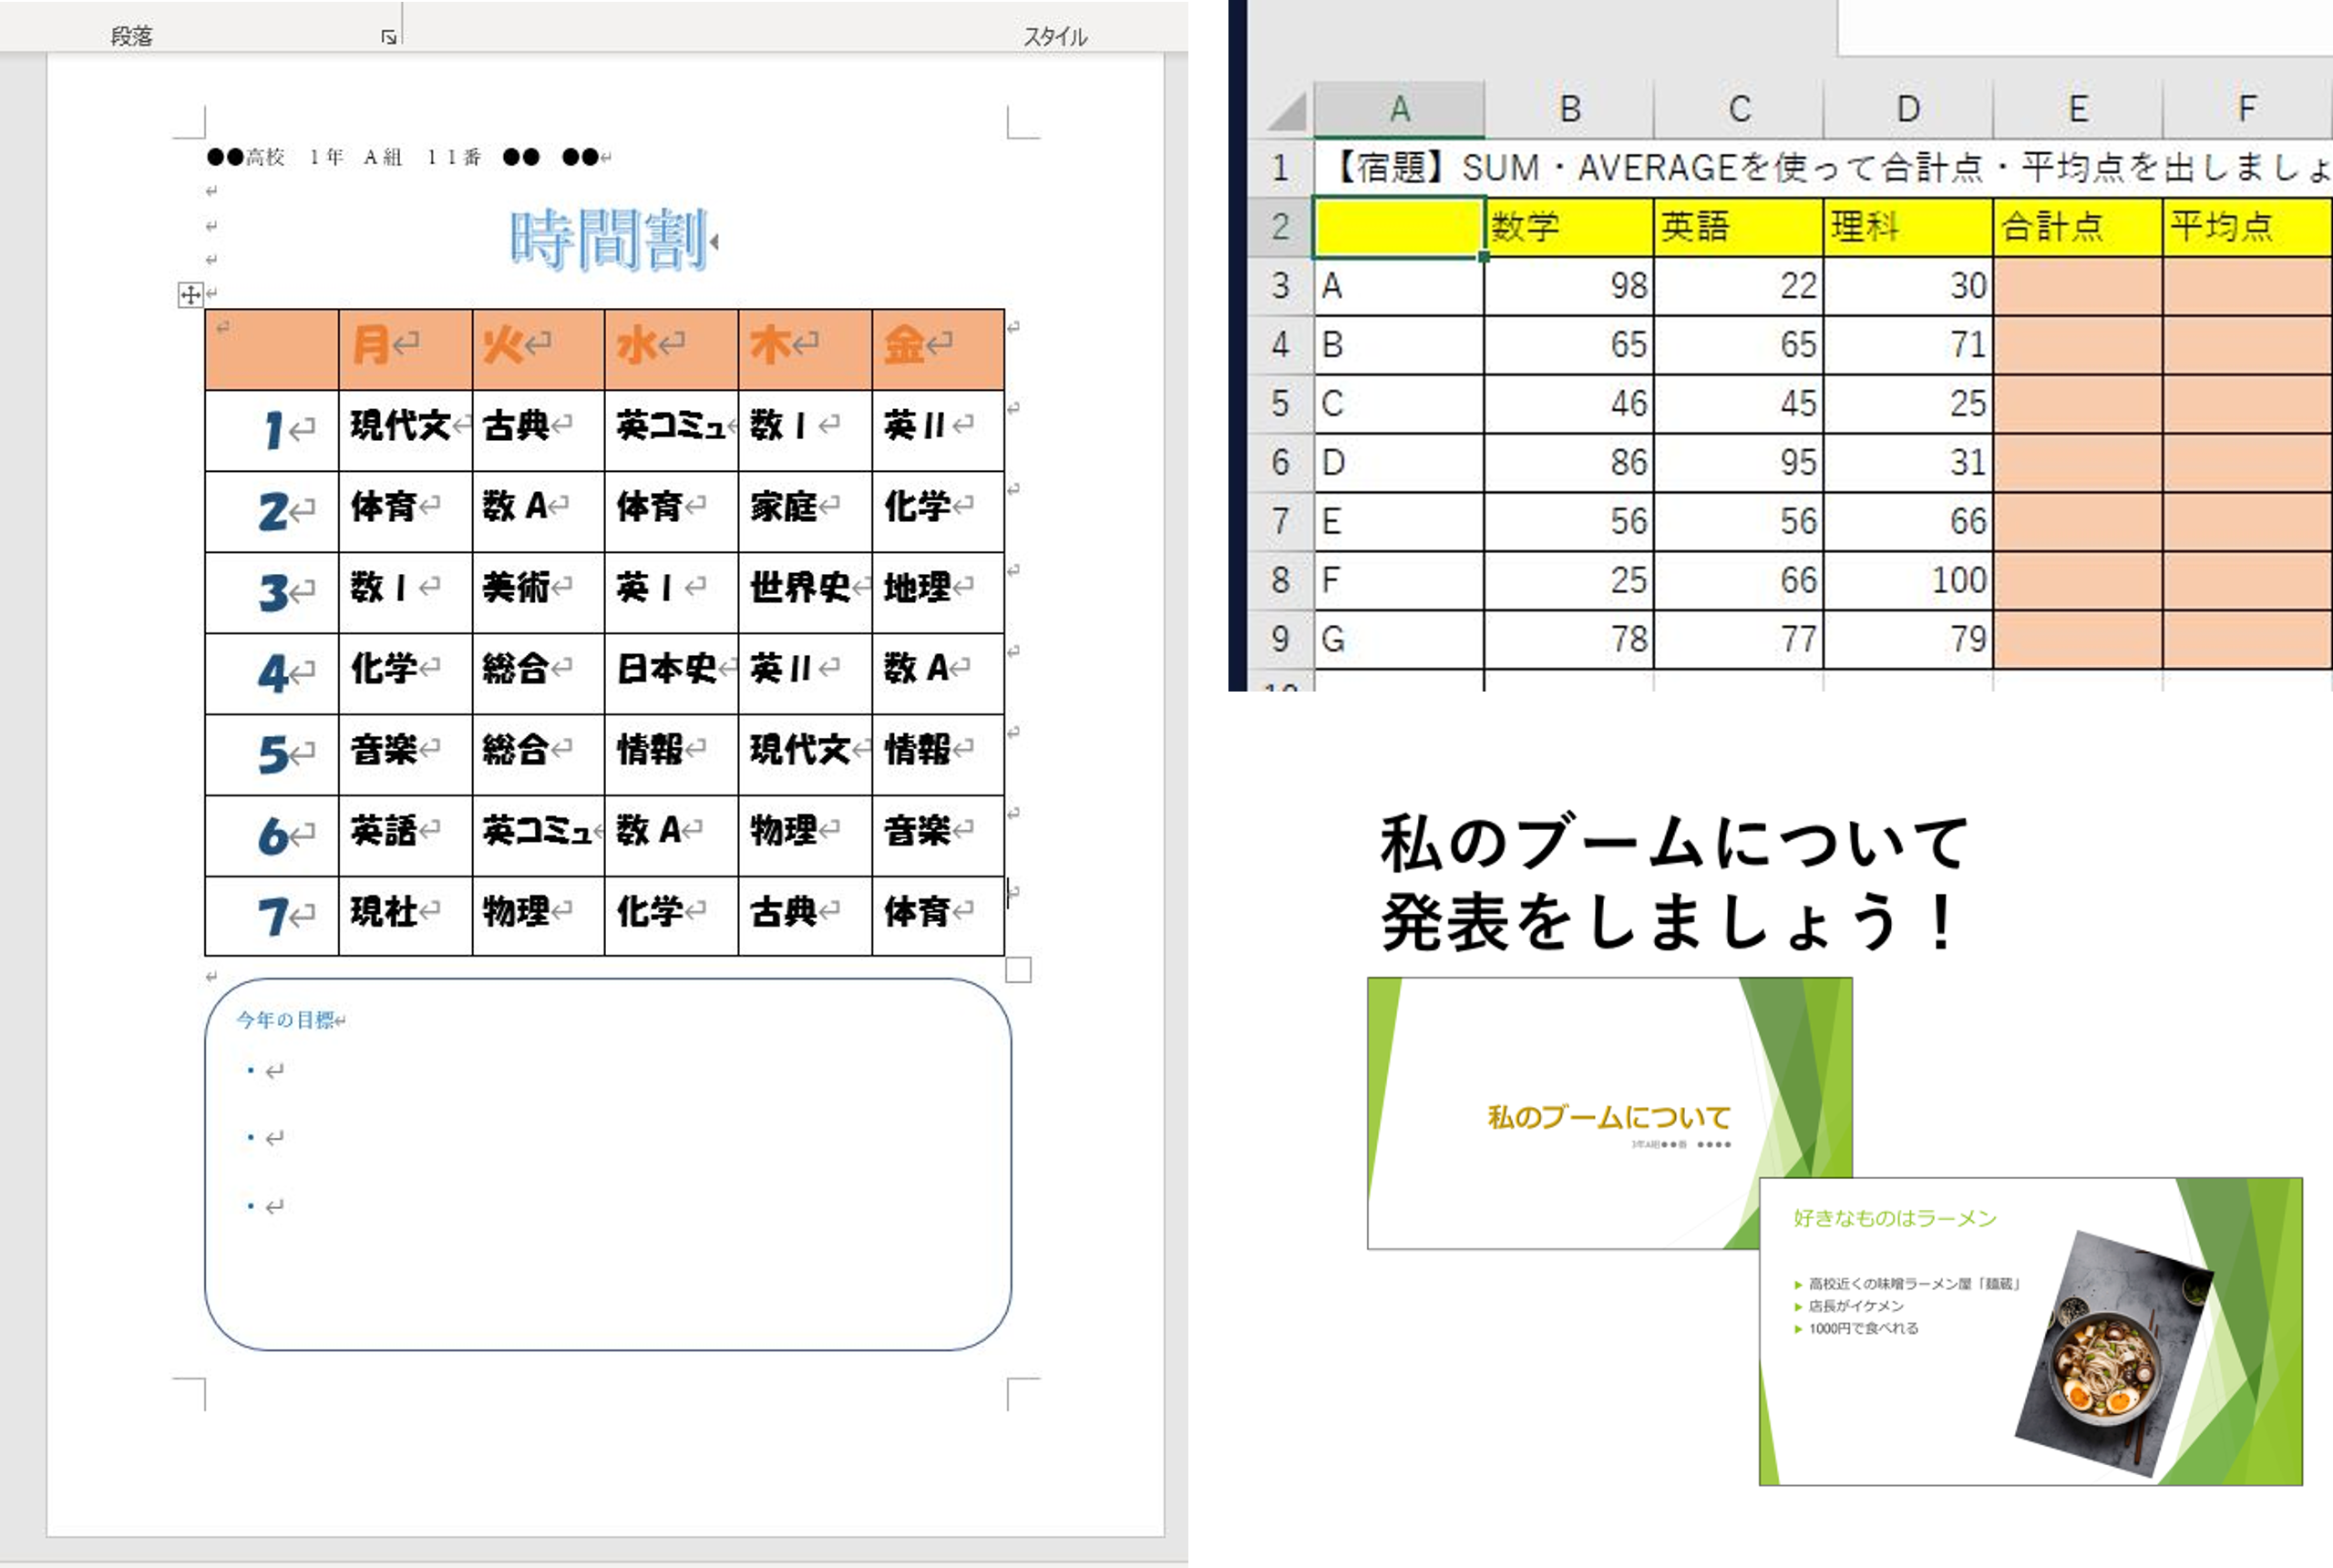
Task: Click period number 4 in timetable
Action: (x=272, y=673)
